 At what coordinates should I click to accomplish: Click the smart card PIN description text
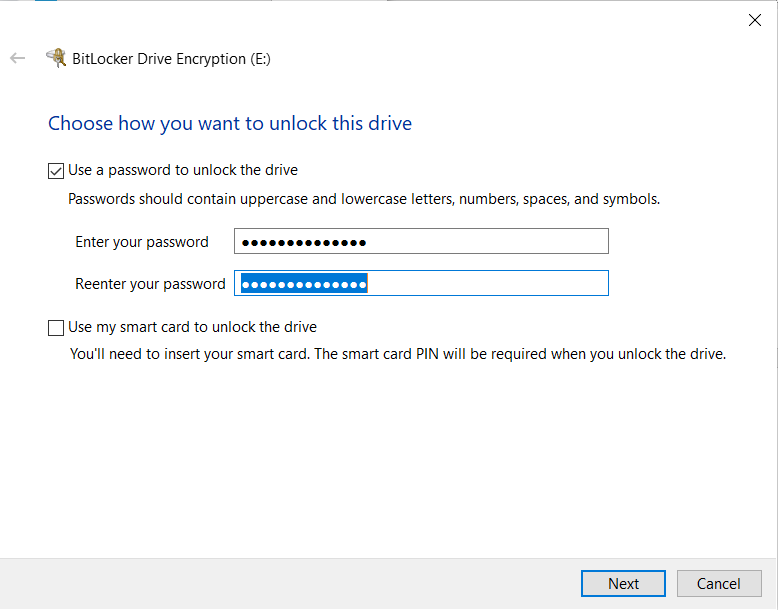pyautogui.click(x=397, y=354)
